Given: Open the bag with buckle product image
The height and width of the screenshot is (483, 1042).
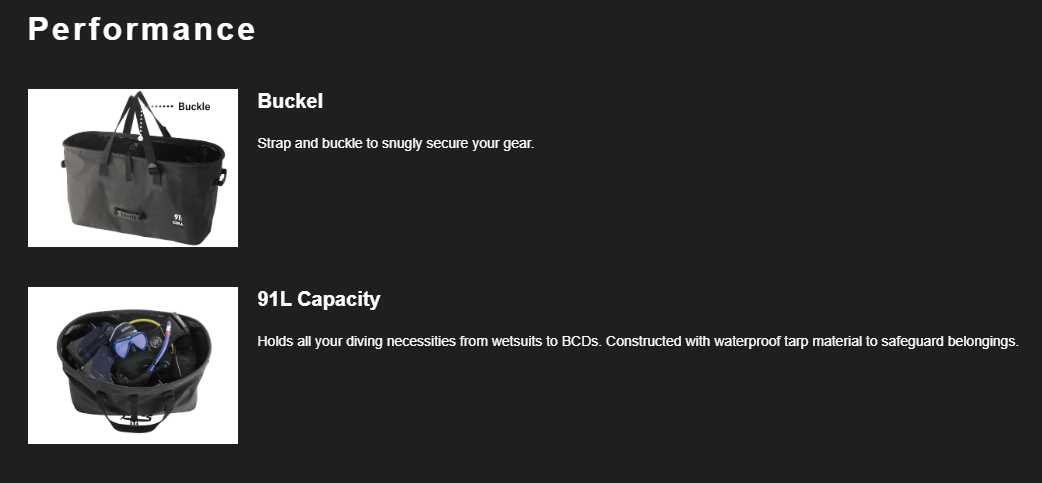Looking at the screenshot, I should tap(133, 168).
